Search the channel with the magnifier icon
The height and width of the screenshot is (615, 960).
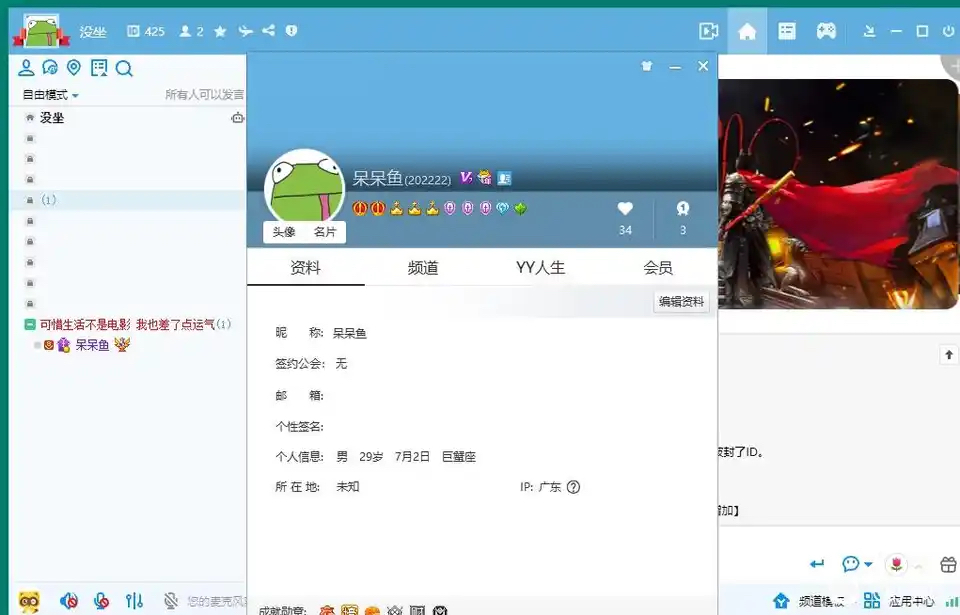(x=124, y=69)
